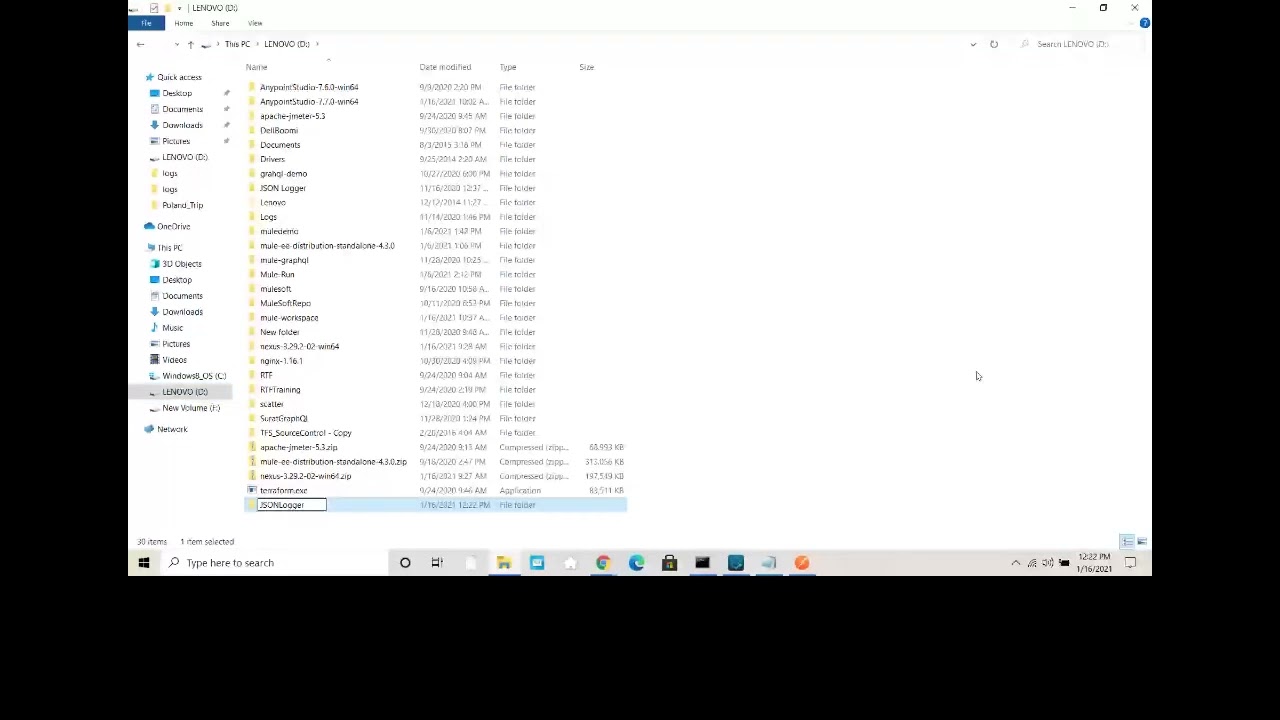Select the AnypointStudio-7.6.0-win64 folder
Screen dimensions: 1280x720
(x=309, y=87)
